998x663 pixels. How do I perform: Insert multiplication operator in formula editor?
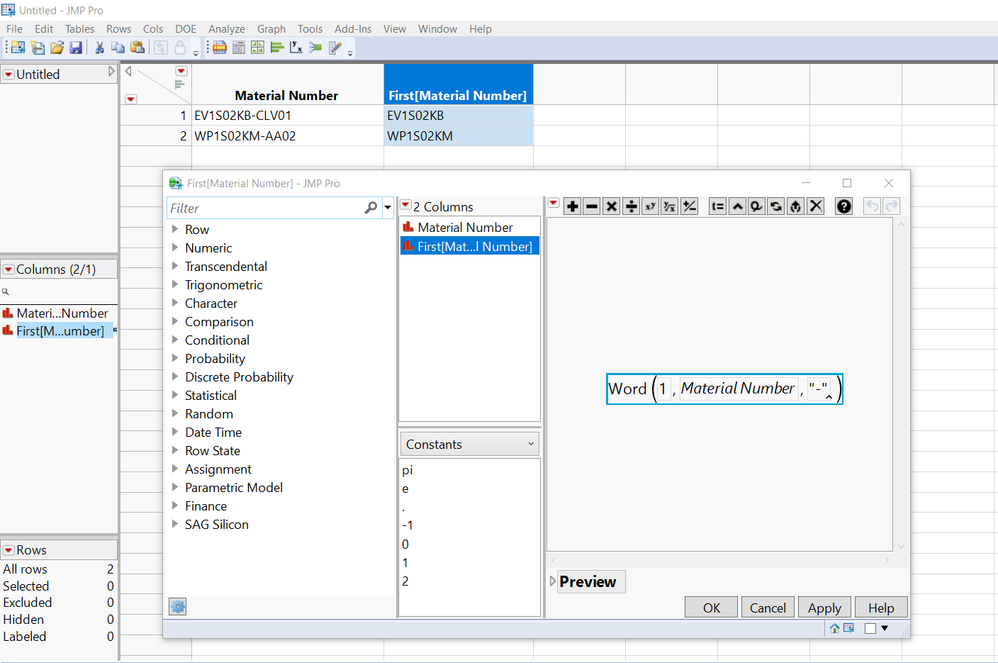click(x=612, y=206)
